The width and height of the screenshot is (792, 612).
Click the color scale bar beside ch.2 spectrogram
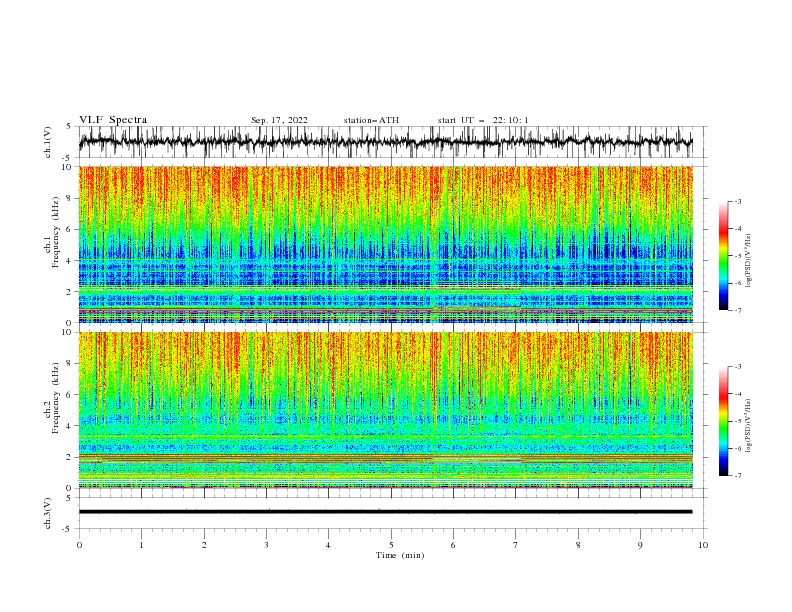pos(723,421)
